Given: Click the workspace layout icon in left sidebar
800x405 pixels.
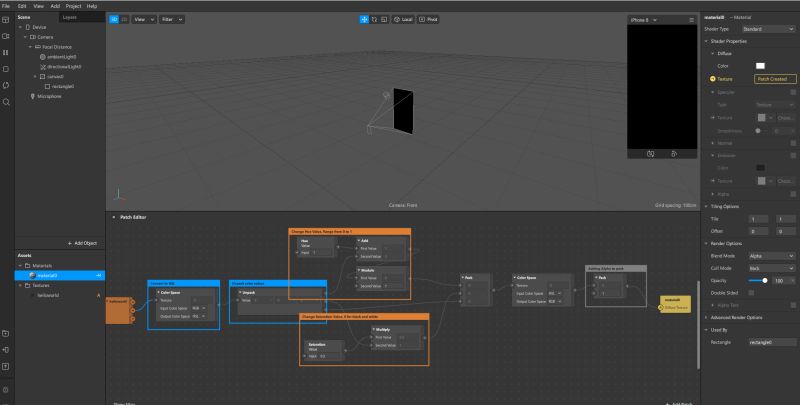Looking at the screenshot, I should [6, 20].
